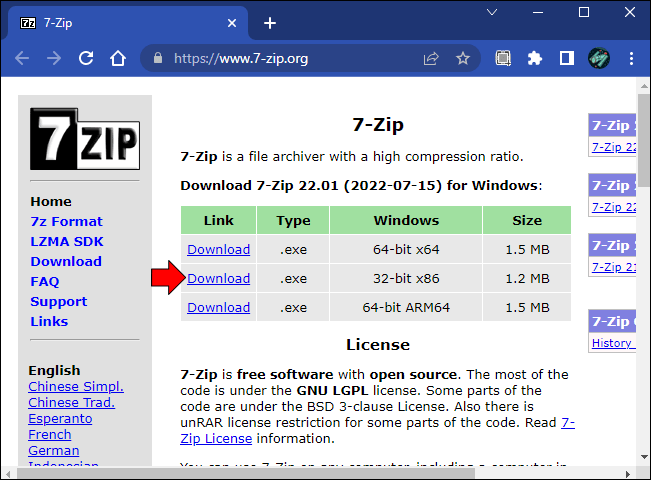Screen dimensions: 651x480
Task: Open the Download sidebar link
Action: pos(66,261)
